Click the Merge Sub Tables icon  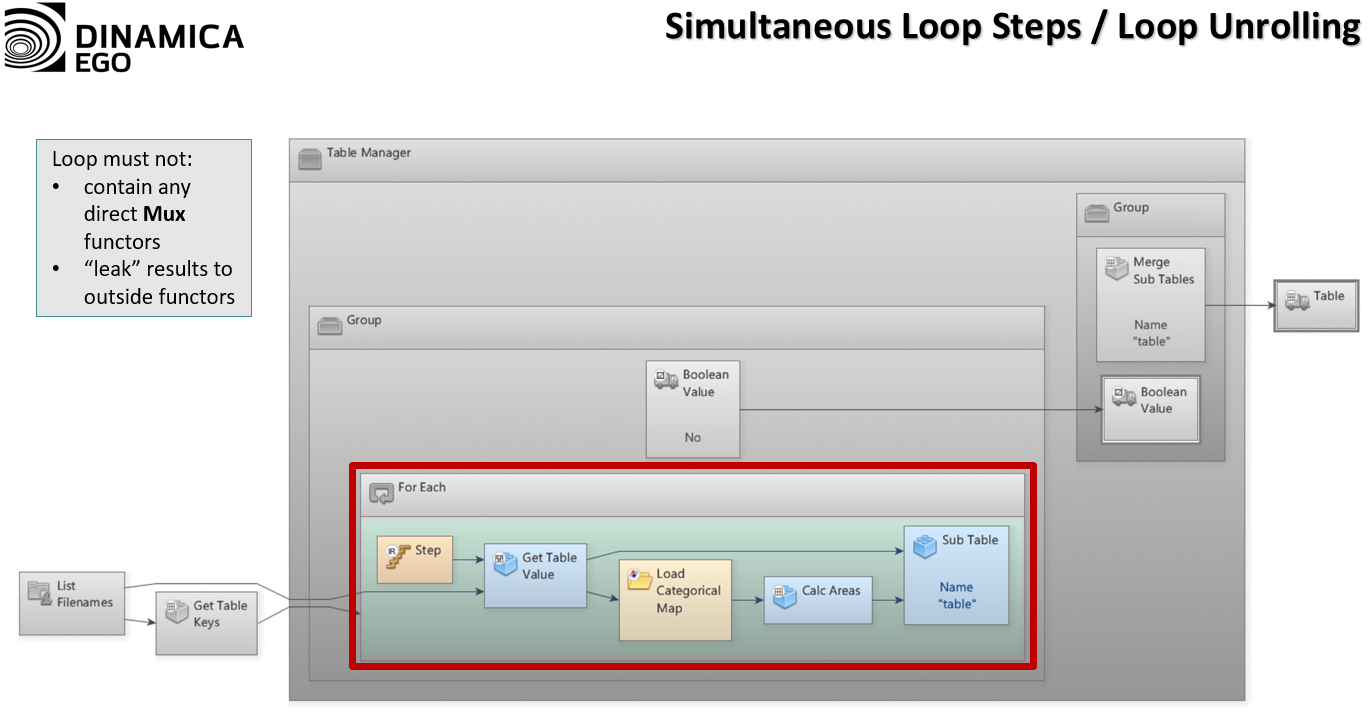pyautogui.click(x=1116, y=268)
